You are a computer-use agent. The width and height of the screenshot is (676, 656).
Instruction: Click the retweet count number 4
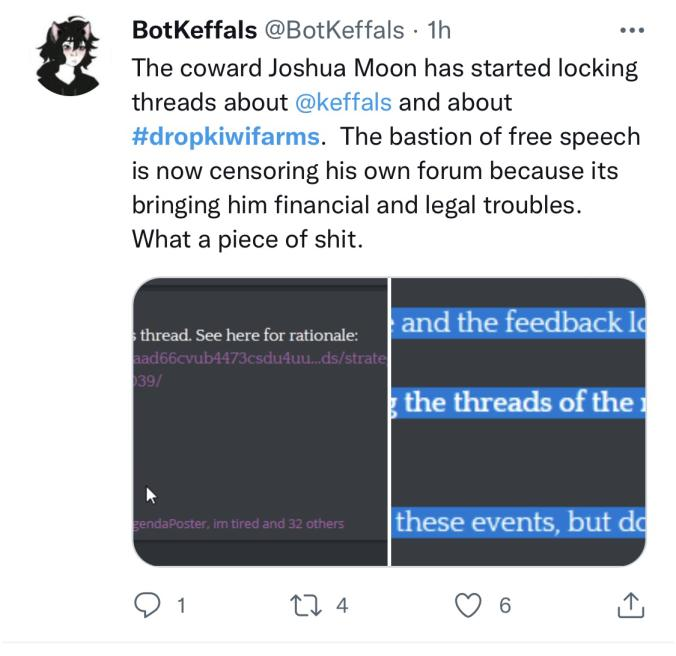[342, 605]
